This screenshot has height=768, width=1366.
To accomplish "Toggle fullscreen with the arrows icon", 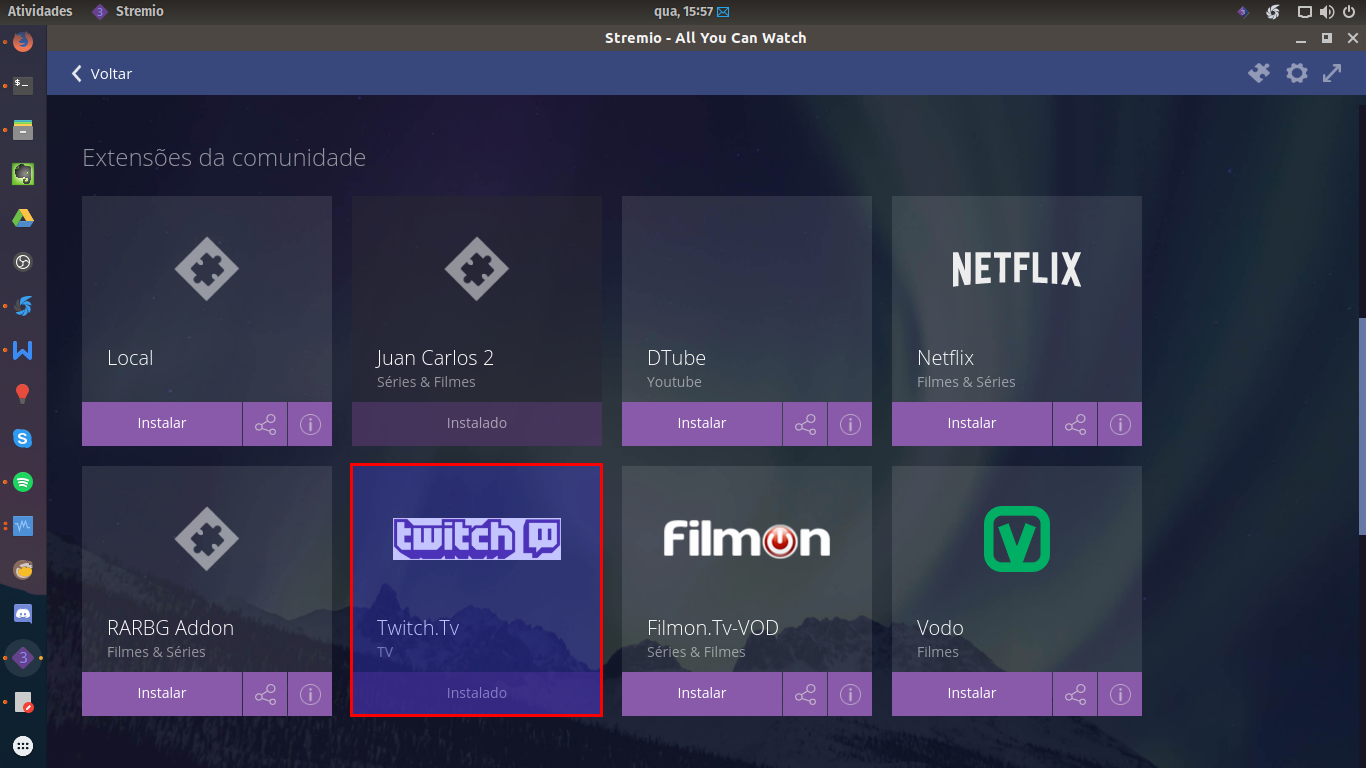I will 1332,73.
